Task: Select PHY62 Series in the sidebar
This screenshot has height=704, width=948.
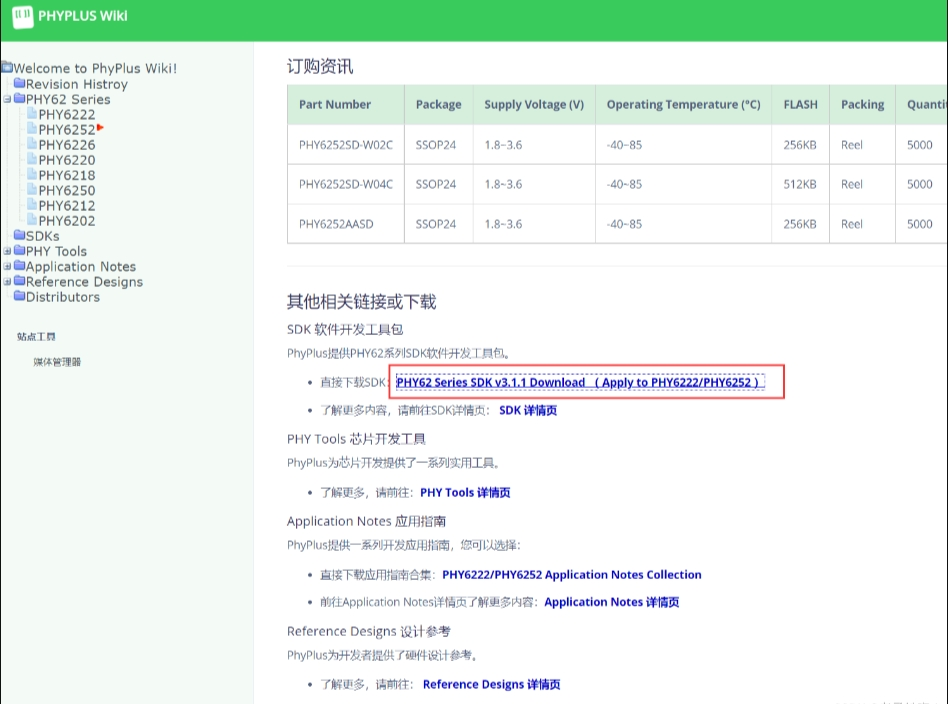Action: pos(68,99)
